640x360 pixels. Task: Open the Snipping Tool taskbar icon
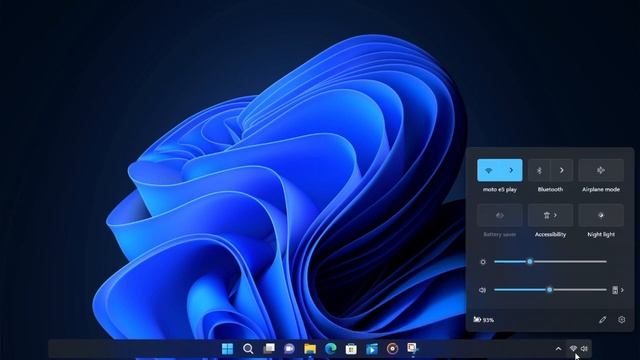412,348
